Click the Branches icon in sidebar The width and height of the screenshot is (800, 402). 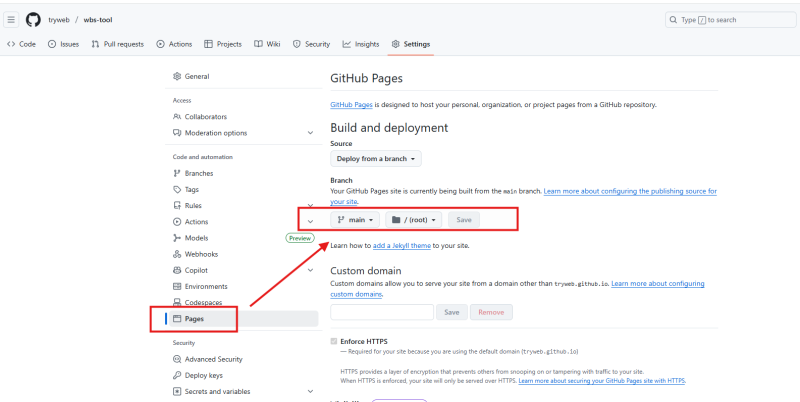(x=177, y=173)
